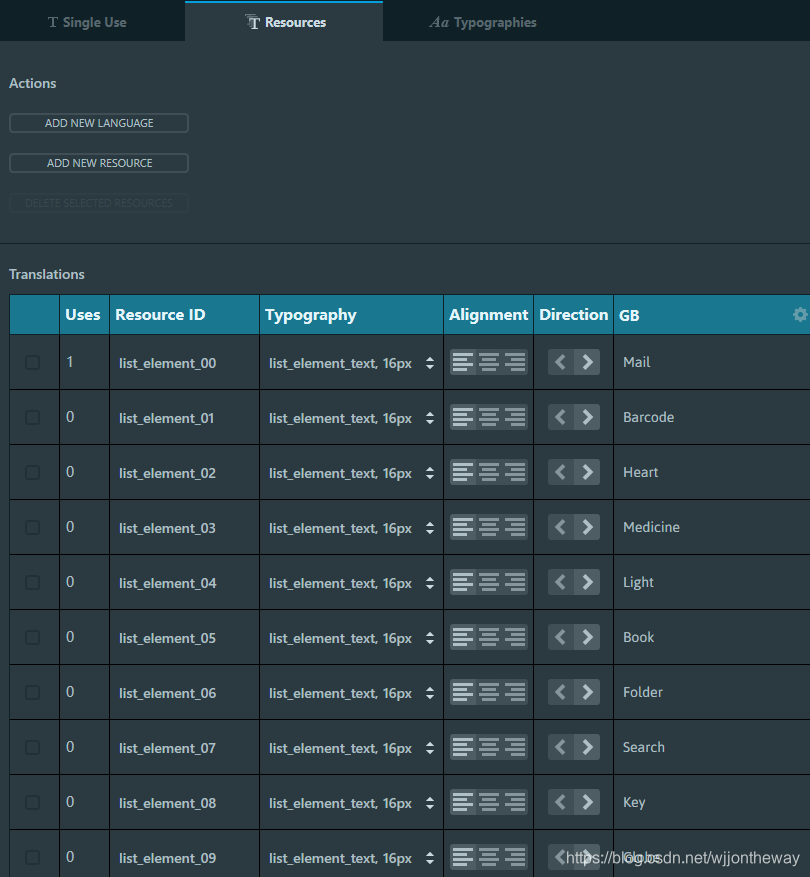Tick the checkbox for list_element_06
The image size is (810, 877).
[32, 692]
